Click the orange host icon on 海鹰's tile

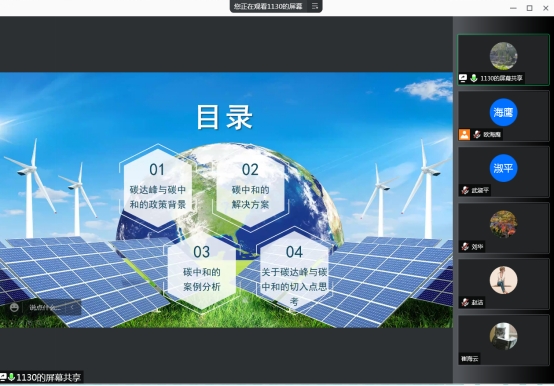click(464, 134)
